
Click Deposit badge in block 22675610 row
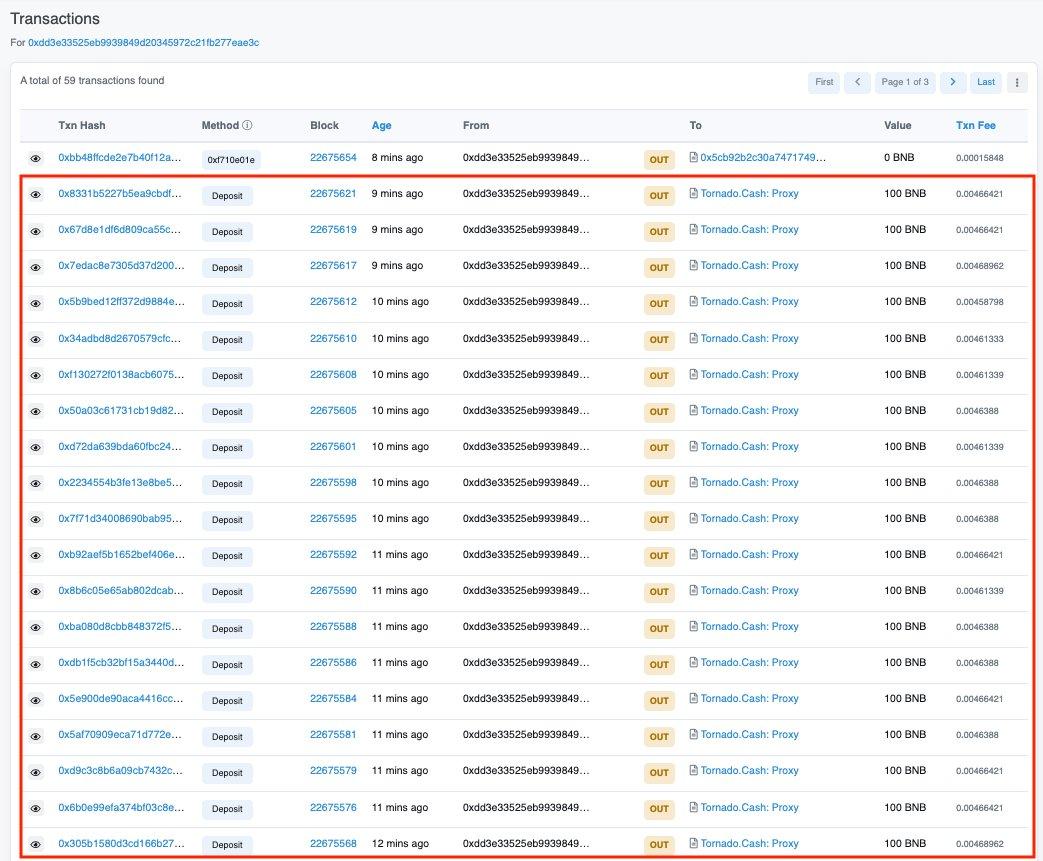coord(227,340)
